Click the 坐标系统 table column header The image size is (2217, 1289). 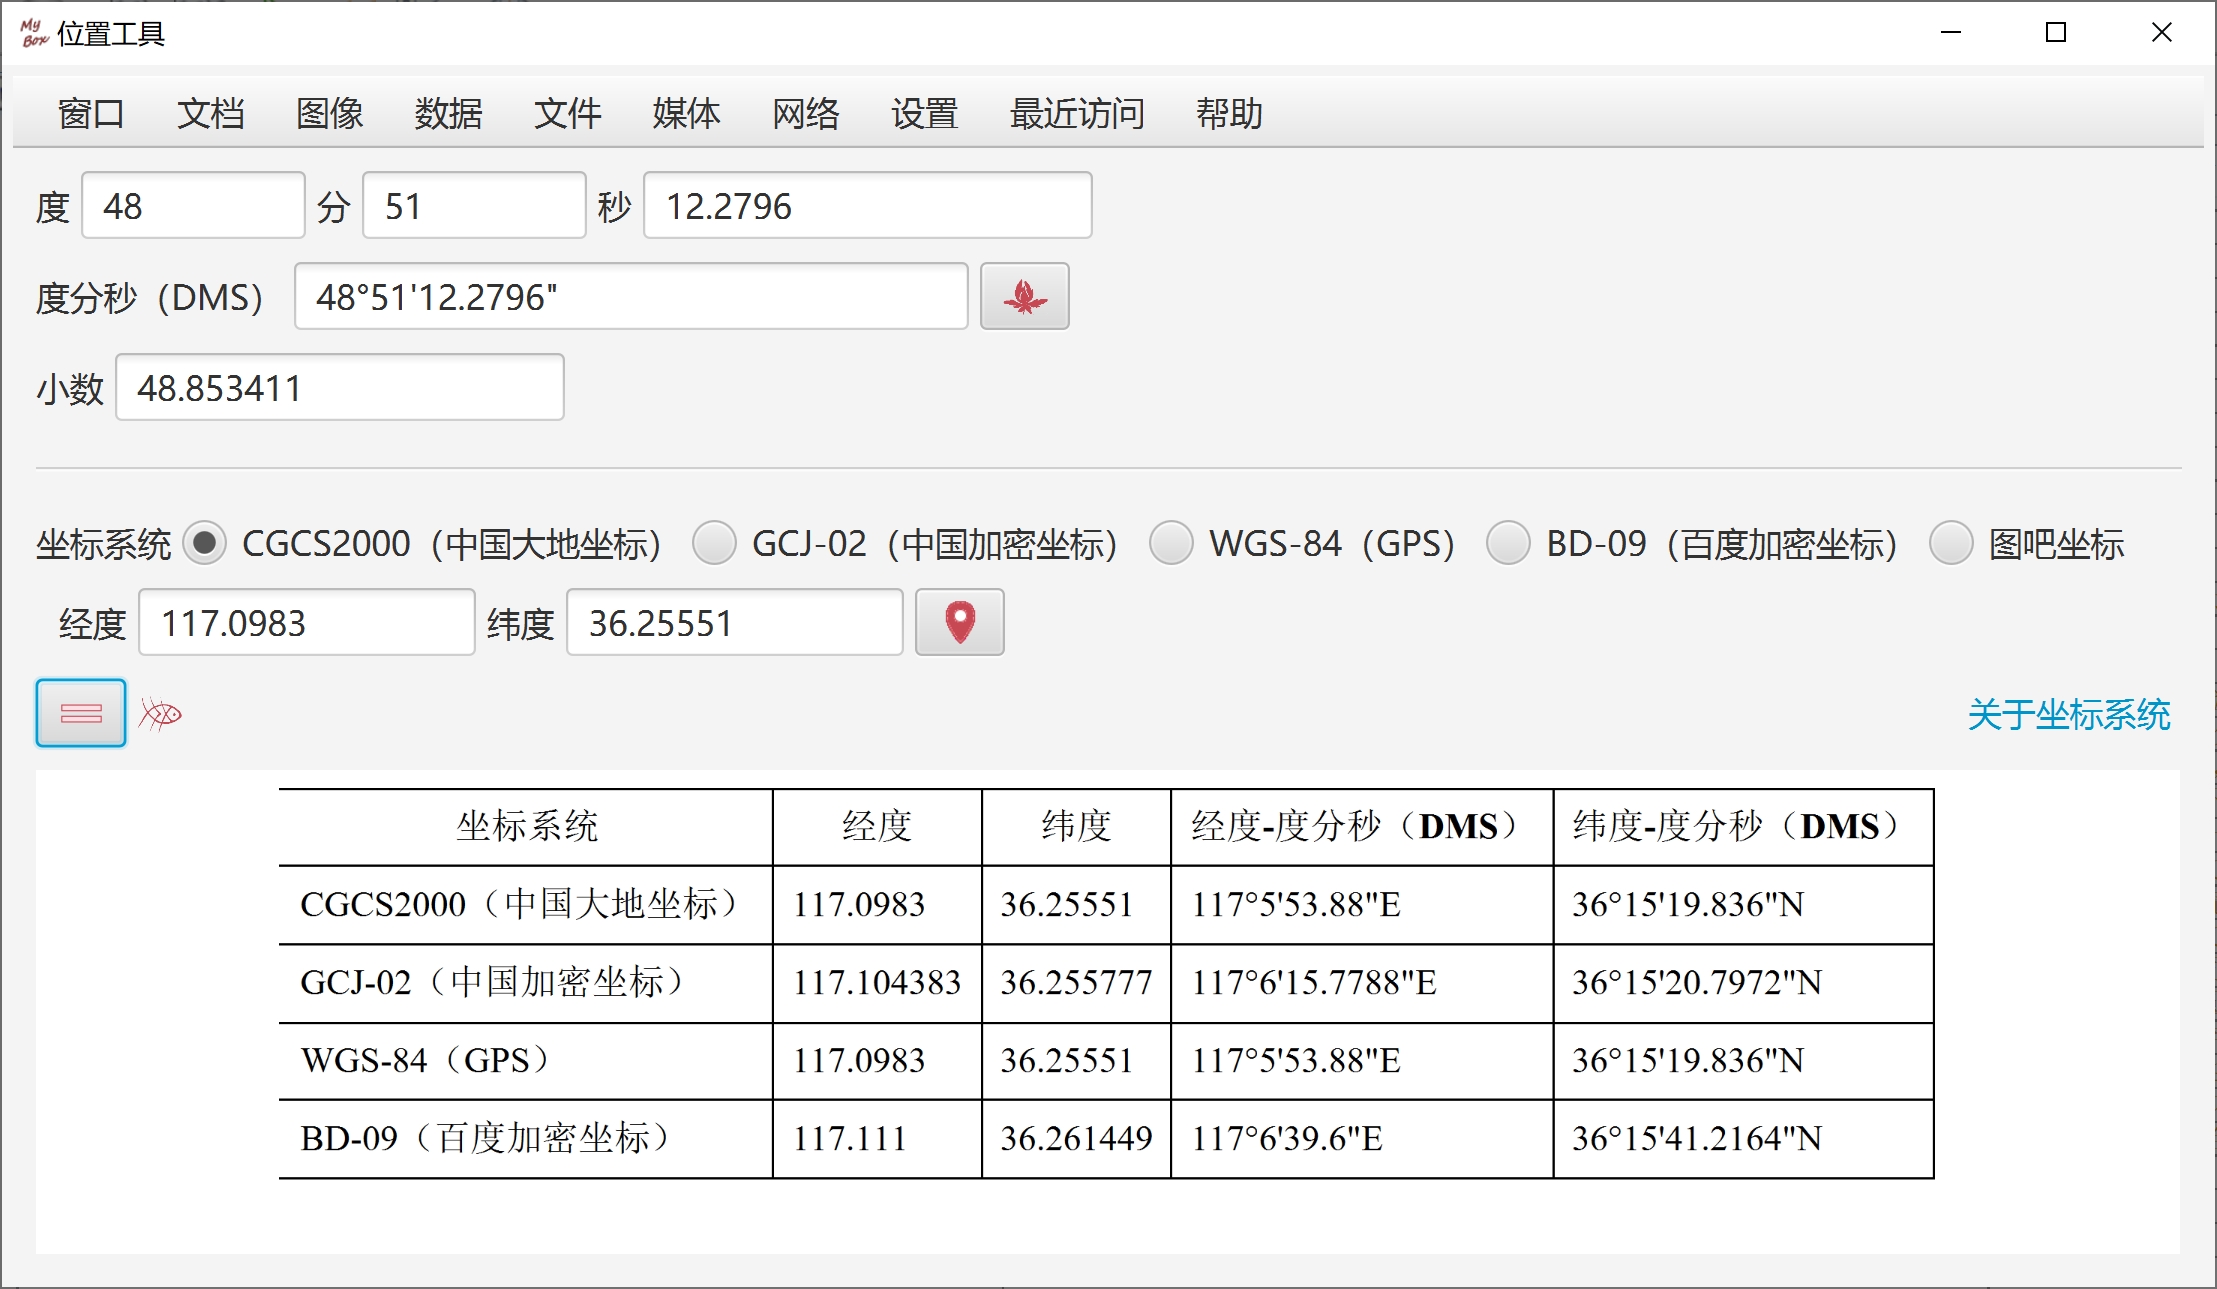(x=526, y=826)
